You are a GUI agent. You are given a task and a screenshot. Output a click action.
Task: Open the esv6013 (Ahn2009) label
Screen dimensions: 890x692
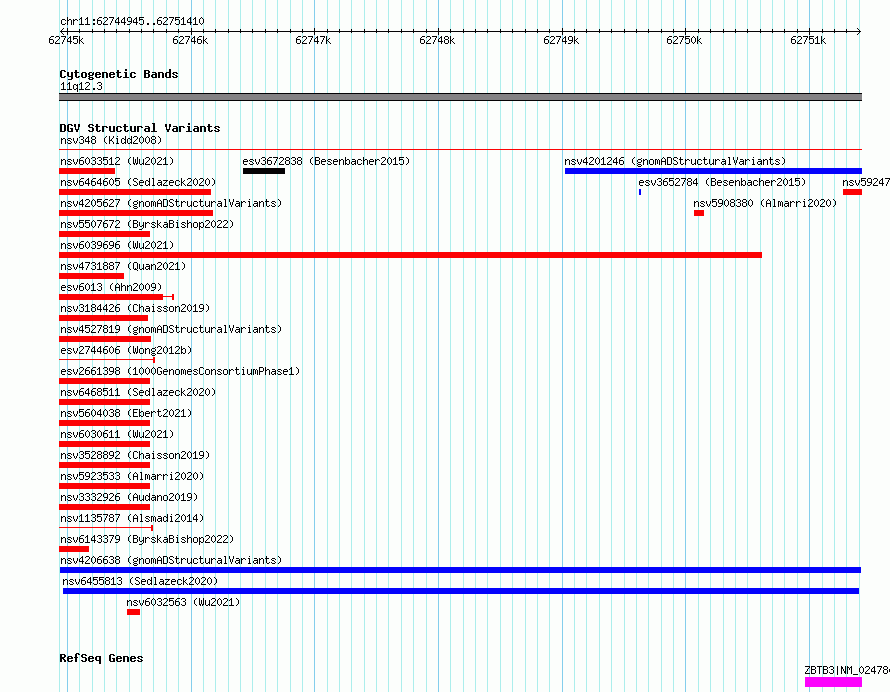click(x=111, y=287)
